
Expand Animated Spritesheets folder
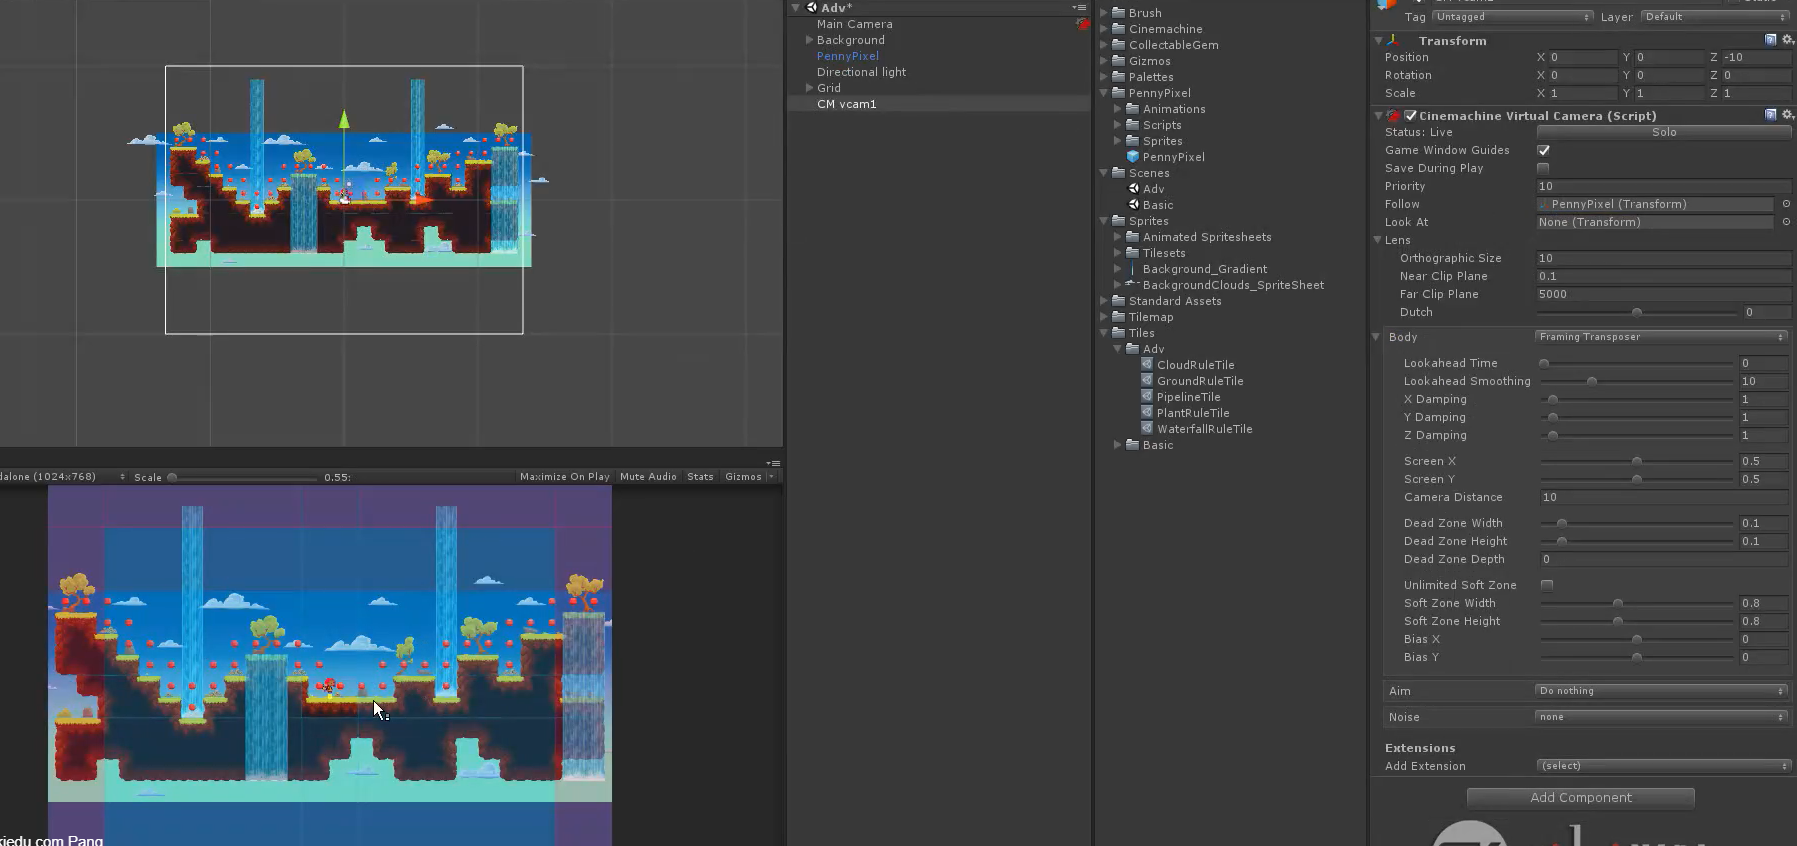click(x=1118, y=237)
